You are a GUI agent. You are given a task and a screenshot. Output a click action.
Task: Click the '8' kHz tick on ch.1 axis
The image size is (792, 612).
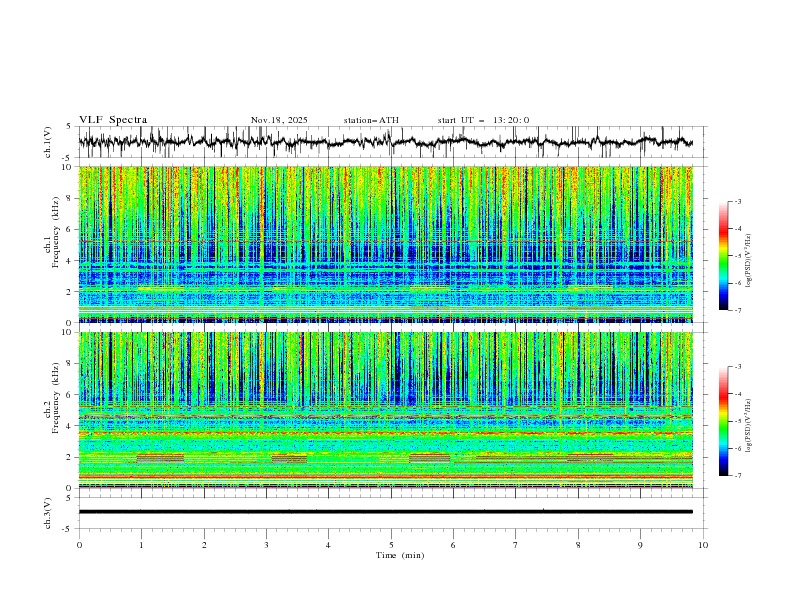coord(71,198)
